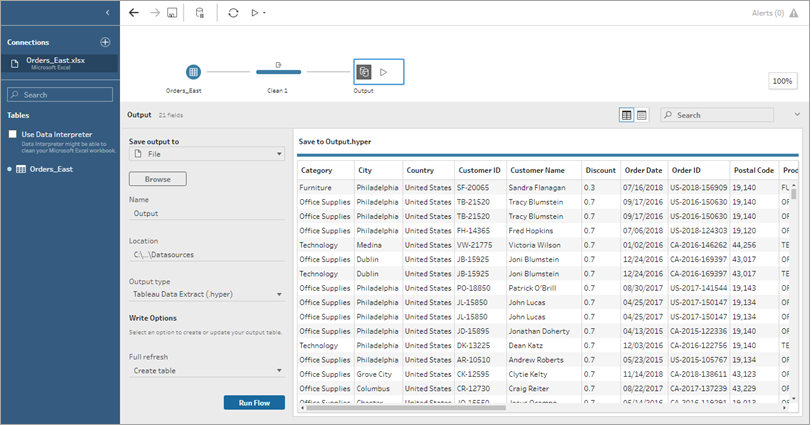Switch to the list view toggle
The image size is (810, 425).
coord(642,115)
